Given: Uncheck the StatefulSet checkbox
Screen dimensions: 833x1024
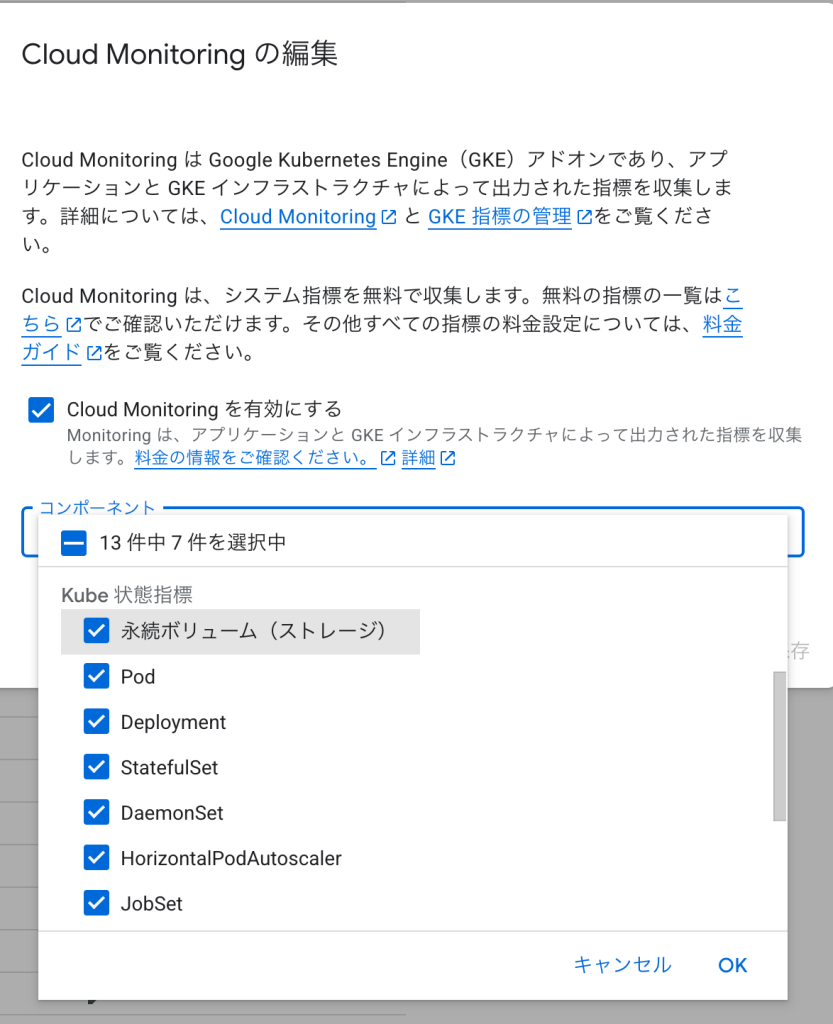Looking at the screenshot, I should point(97,767).
